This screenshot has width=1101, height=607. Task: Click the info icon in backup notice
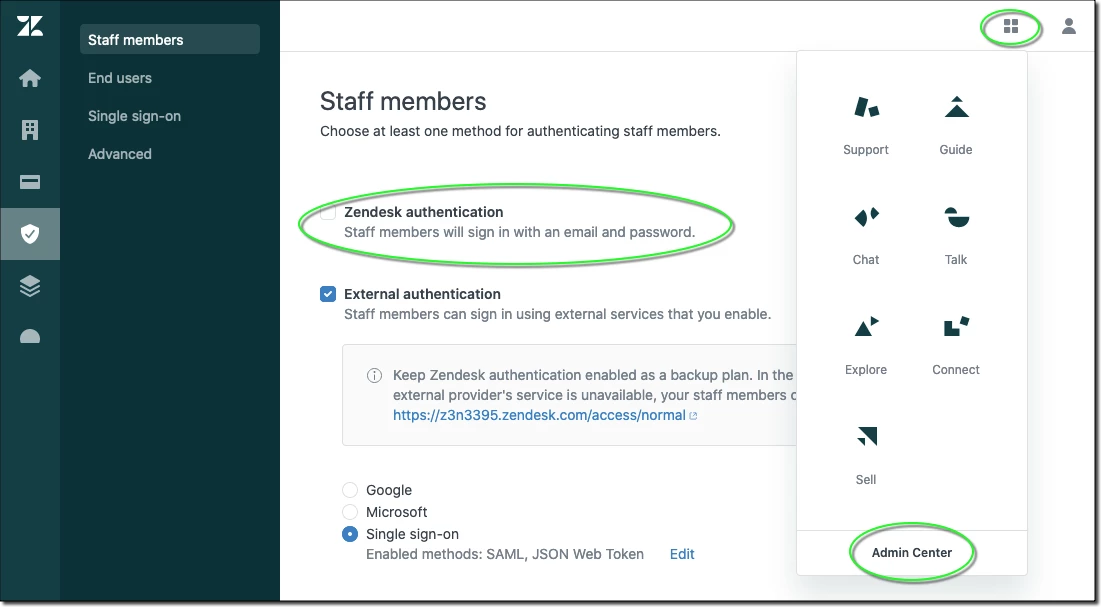pyautogui.click(x=374, y=375)
